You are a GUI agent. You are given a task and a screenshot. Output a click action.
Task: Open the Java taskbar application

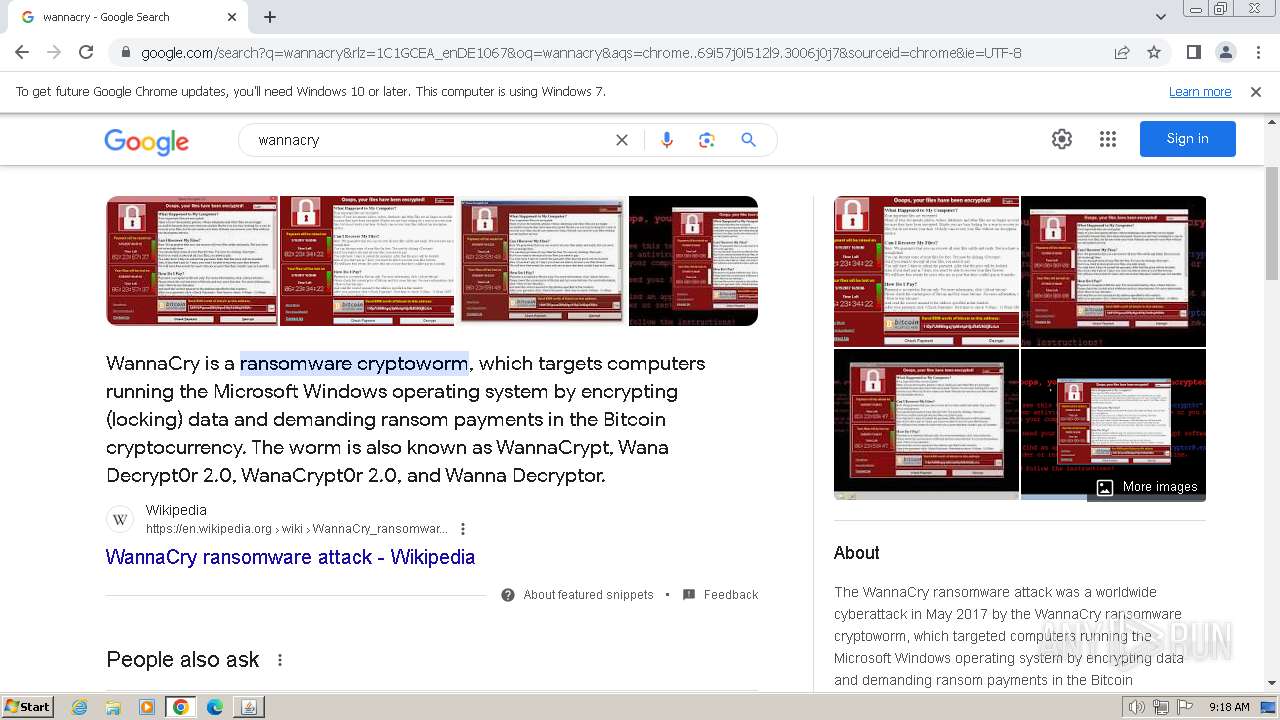point(248,707)
